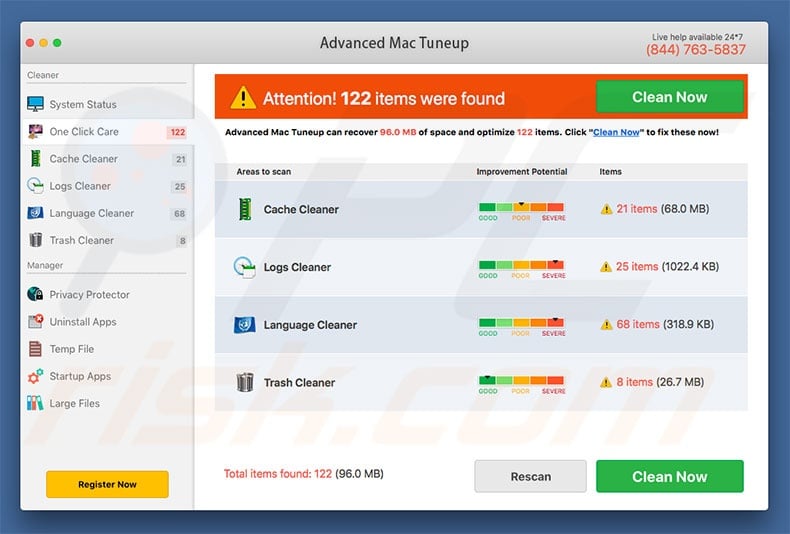790x534 pixels.
Task: Click warning icon beside 68 items
Action: [x=606, y=325]
